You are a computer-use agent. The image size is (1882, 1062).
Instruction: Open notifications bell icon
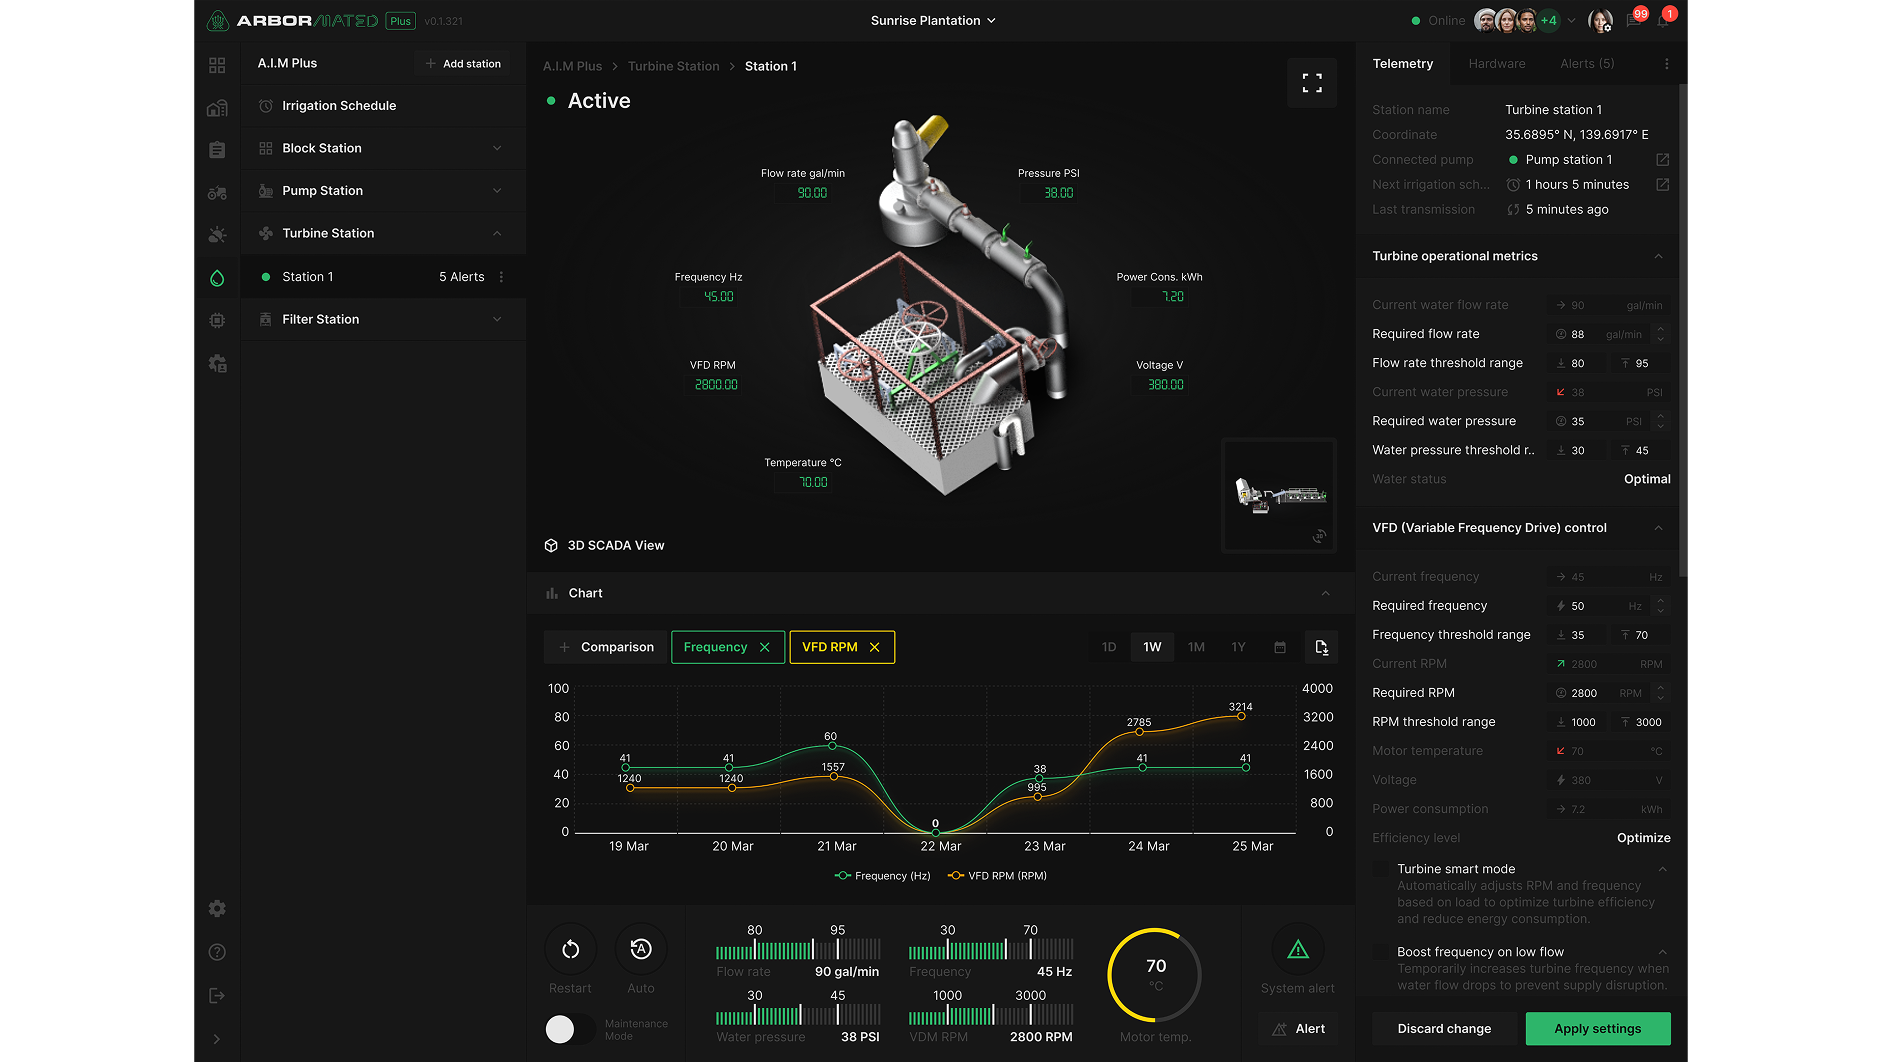1663,21
